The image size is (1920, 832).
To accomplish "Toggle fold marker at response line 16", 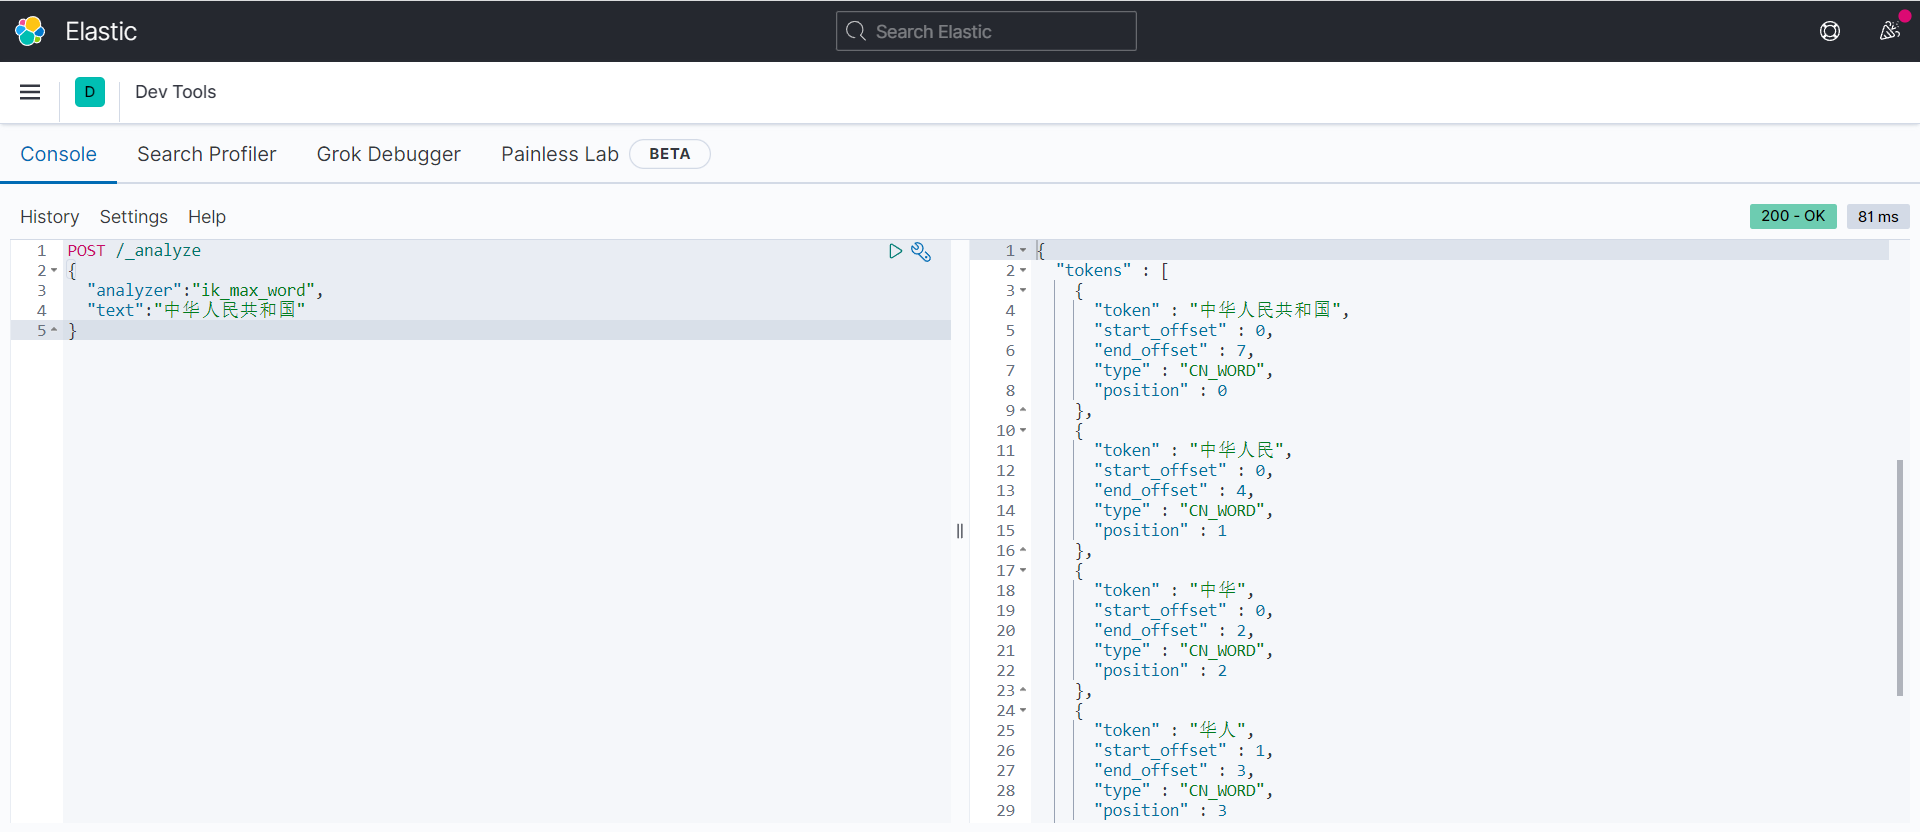I will (1023, 550).
